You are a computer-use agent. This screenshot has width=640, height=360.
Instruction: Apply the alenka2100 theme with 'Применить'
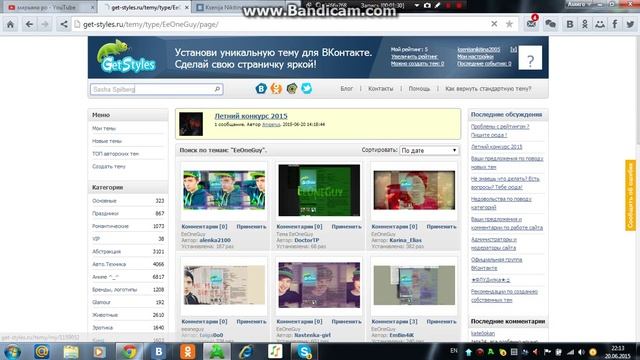(x=251, y=227)
